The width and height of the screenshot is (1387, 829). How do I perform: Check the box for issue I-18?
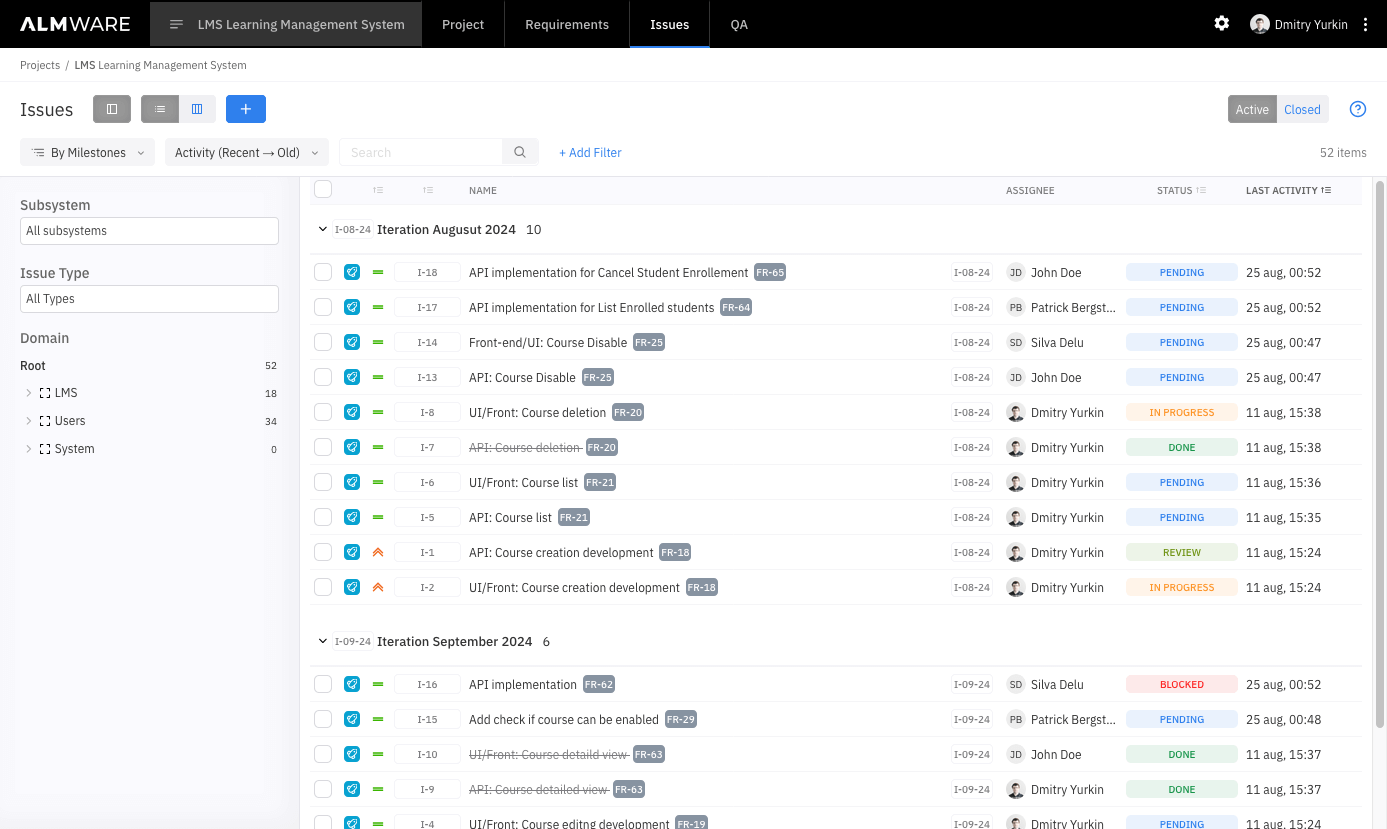323,272
